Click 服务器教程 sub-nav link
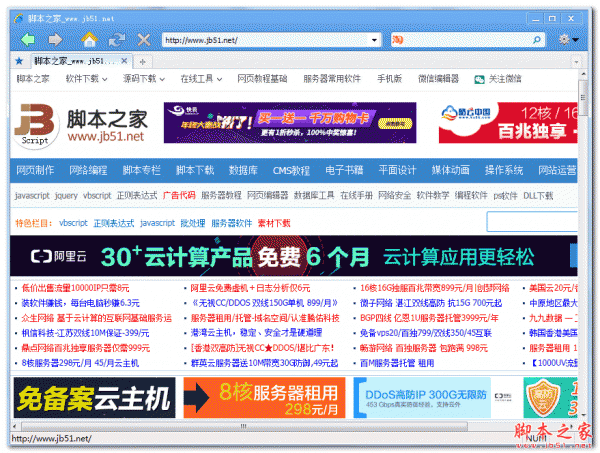This screenshot has width=600, height=453. (x=221, y=196)
